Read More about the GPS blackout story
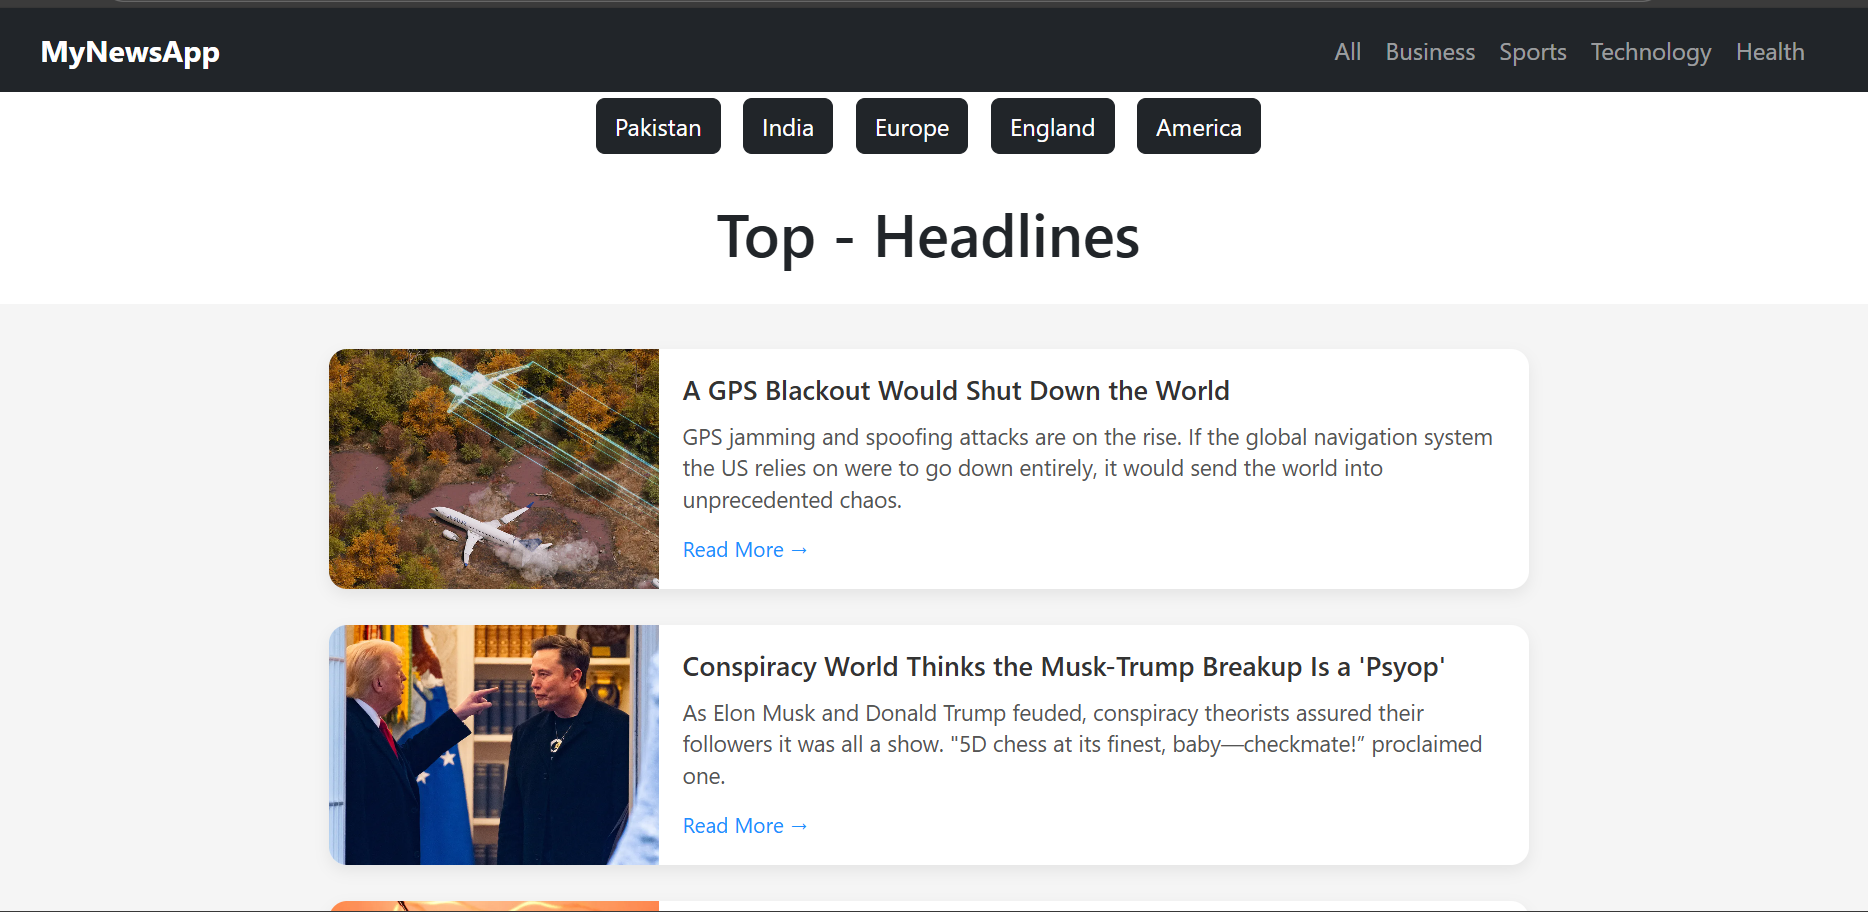 pos(745,549)
